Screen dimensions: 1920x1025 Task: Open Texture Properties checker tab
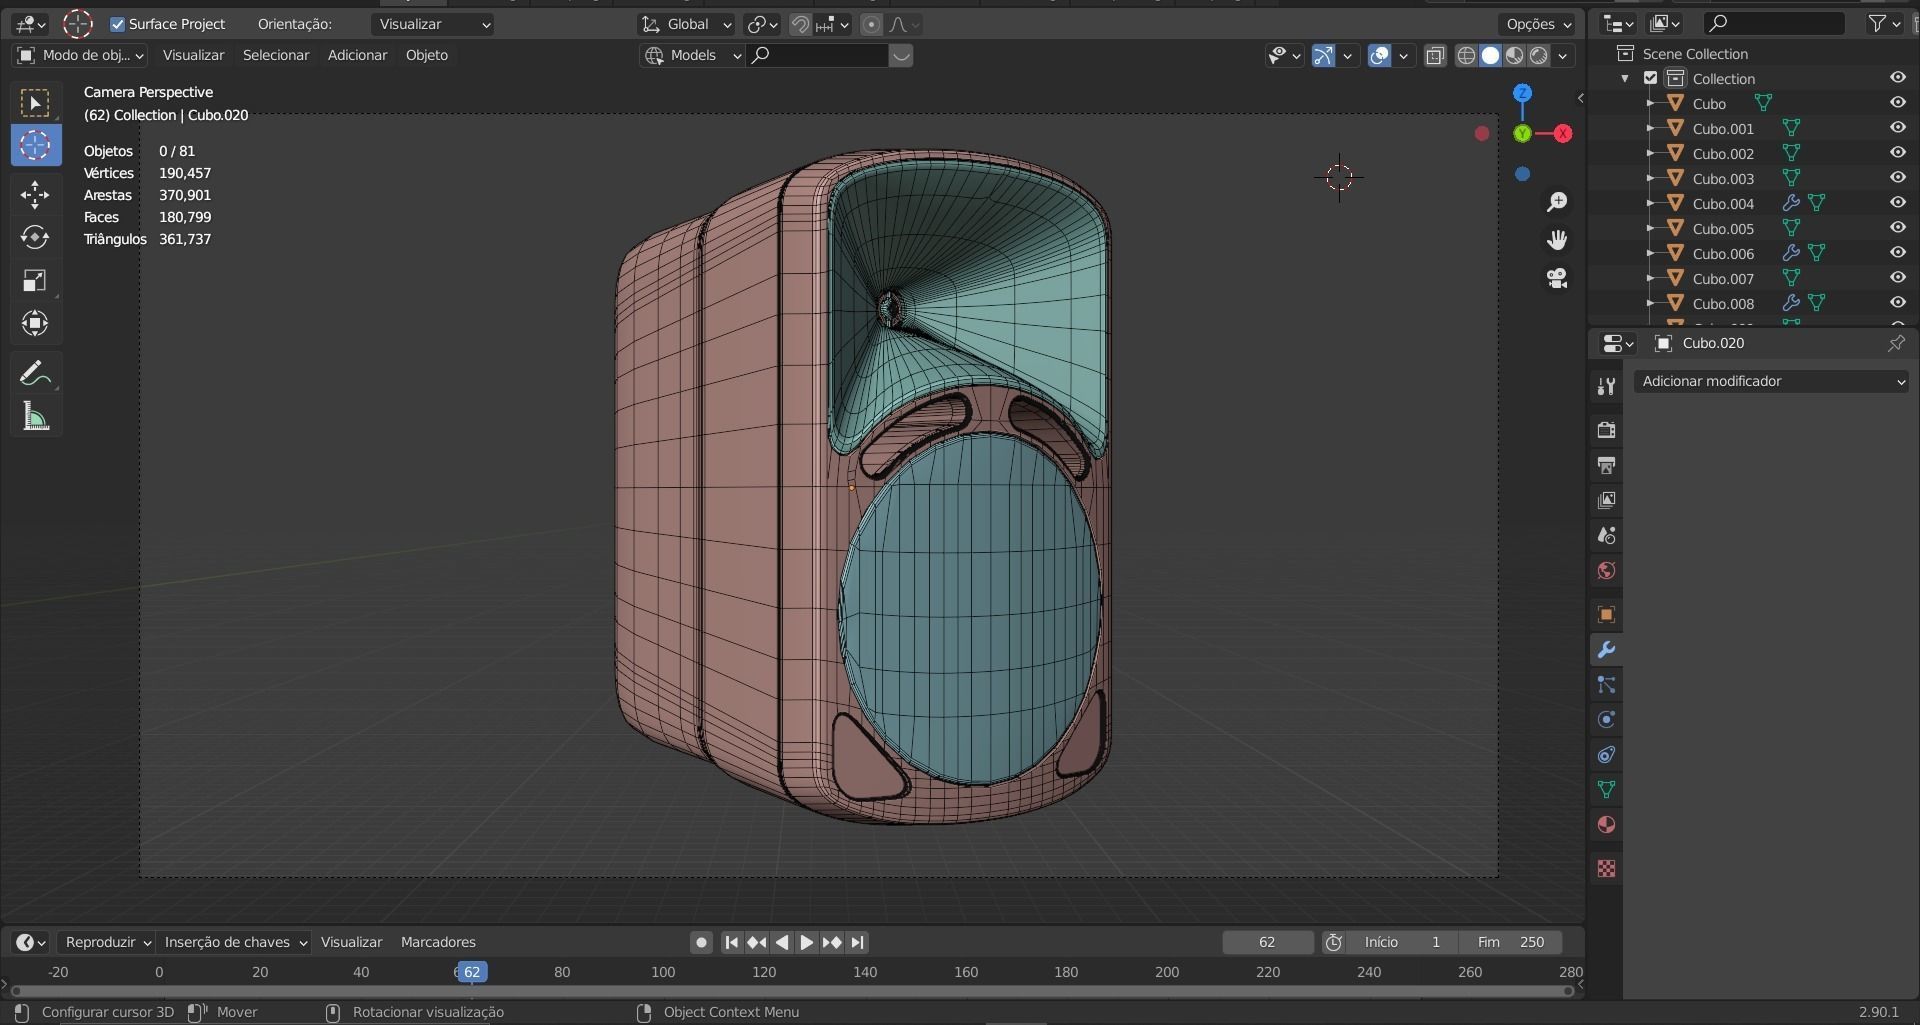pos(1606,868)
